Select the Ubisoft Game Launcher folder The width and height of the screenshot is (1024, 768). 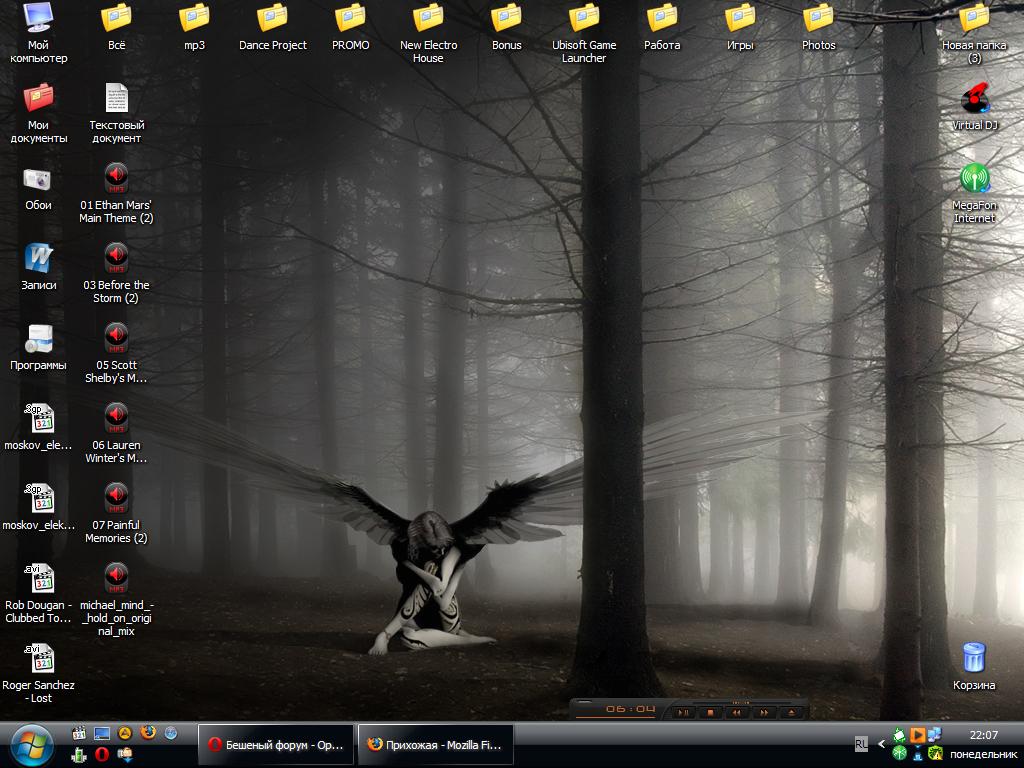pos(584,19)
